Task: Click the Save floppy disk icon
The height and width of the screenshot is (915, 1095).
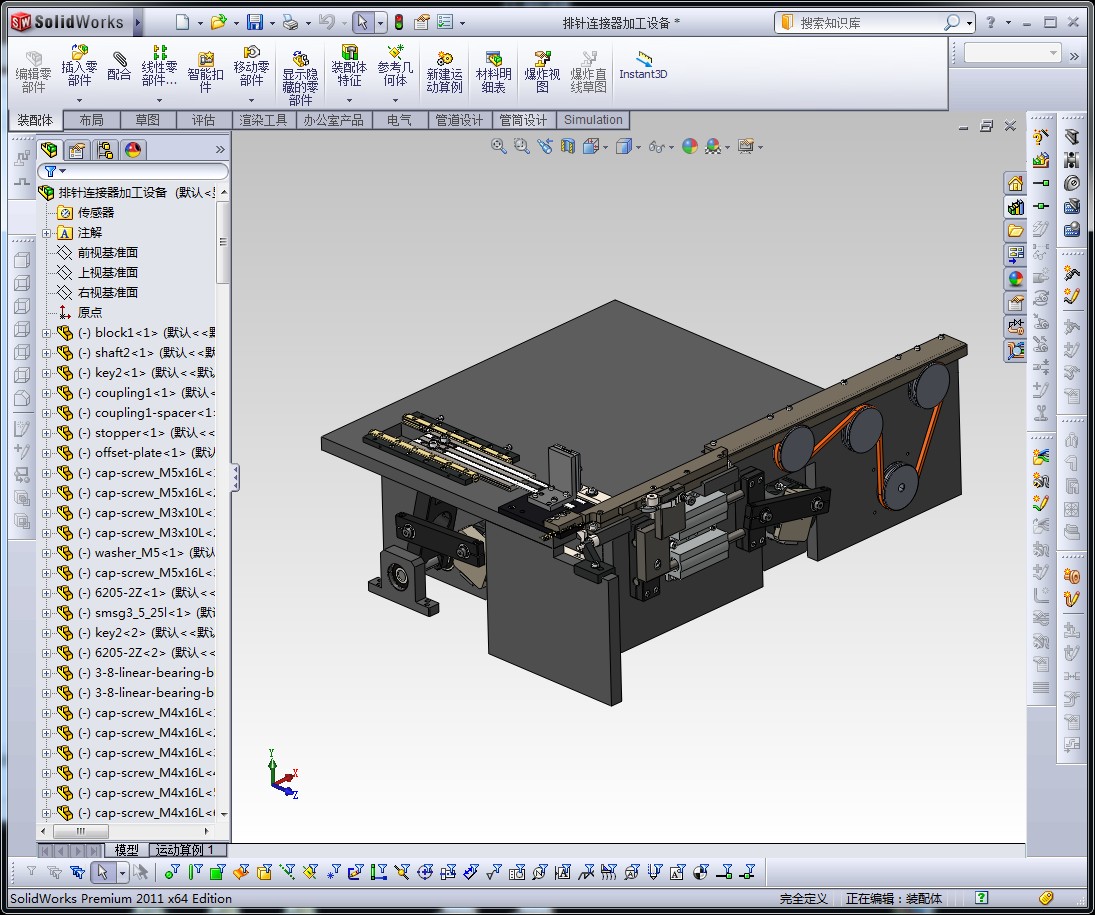Action: pos(255,22)
